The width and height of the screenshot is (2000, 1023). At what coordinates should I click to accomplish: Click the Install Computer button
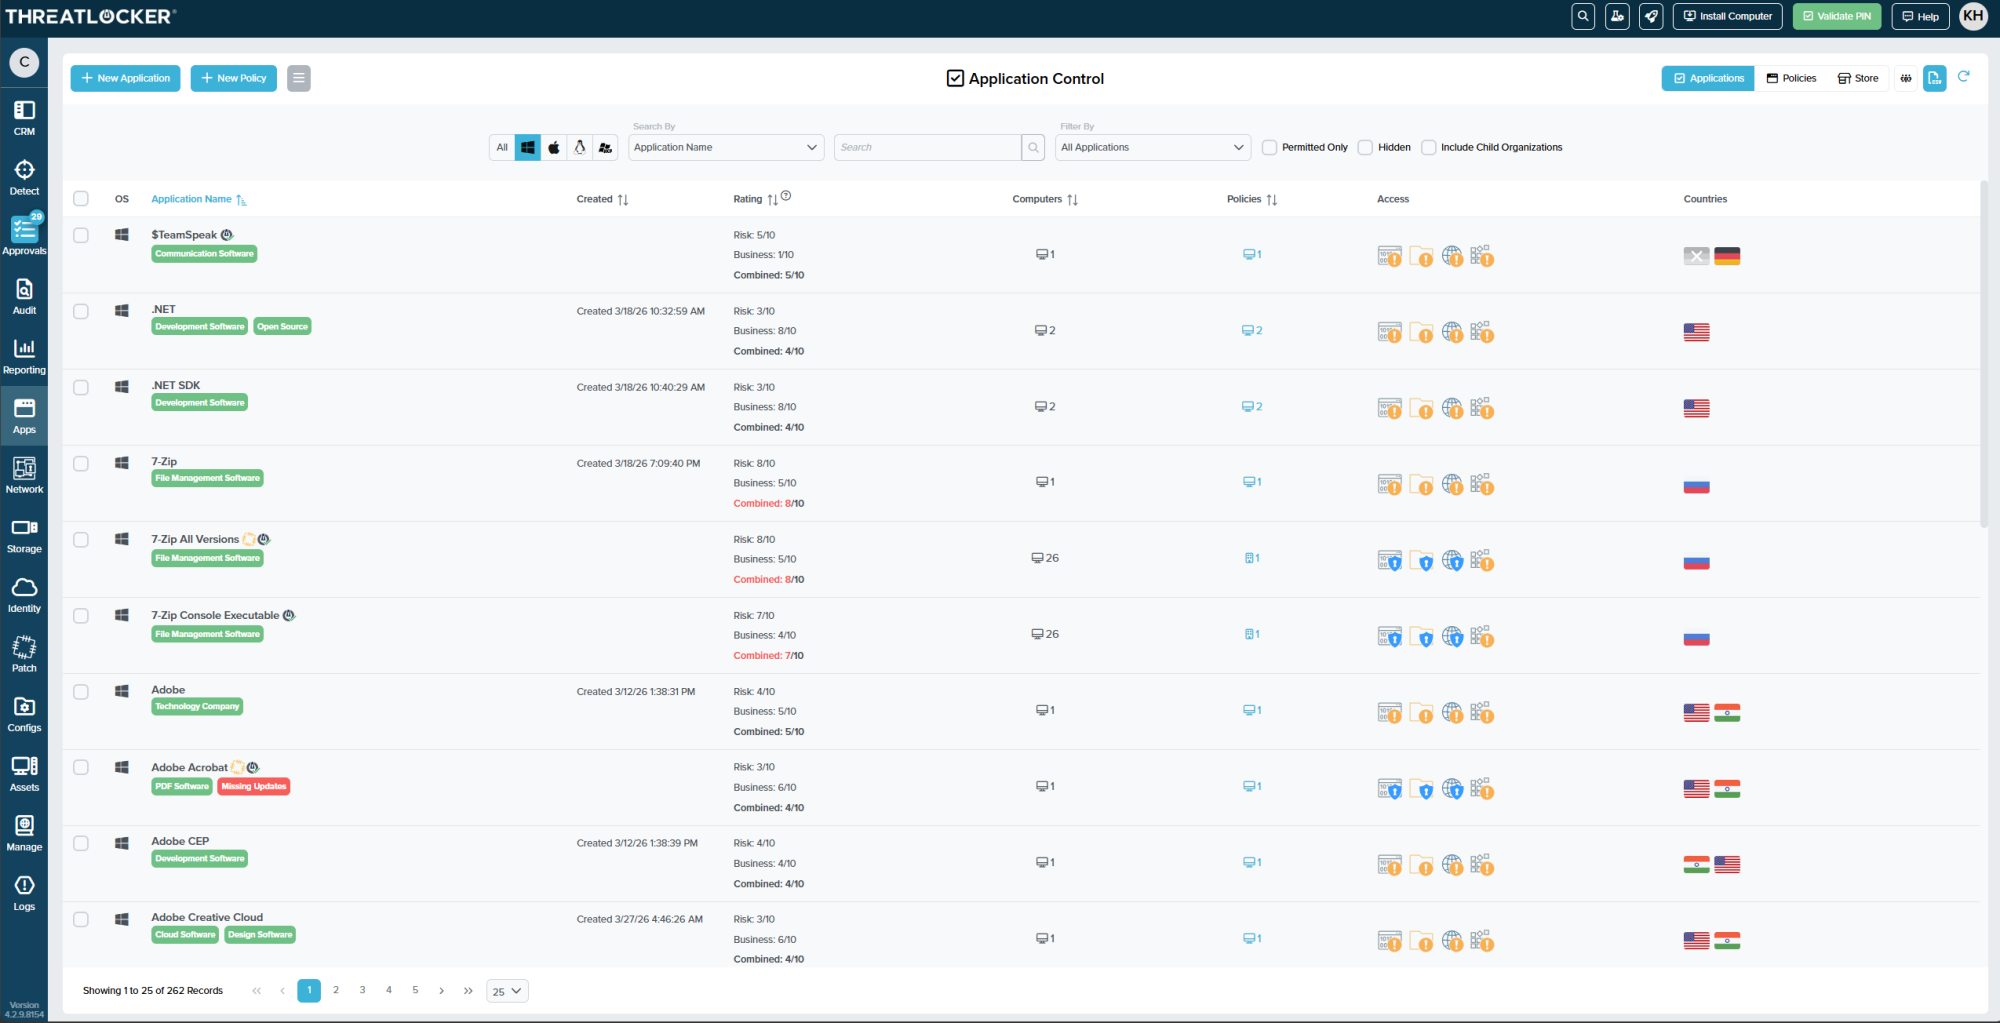(x=1727, y=16)
